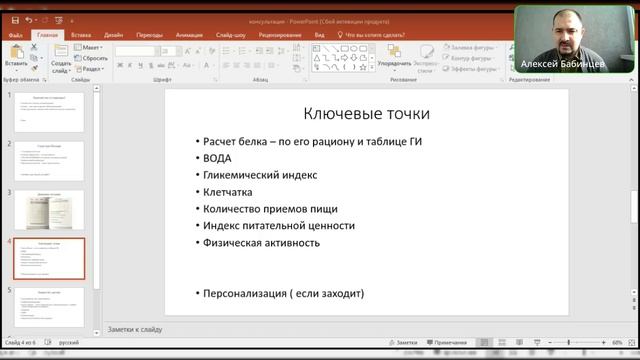Image resolution: width=640 pixels, height=360 pixels.
Task: Toggle bold (Ж) formatting
Action: [x=120, y=65]
